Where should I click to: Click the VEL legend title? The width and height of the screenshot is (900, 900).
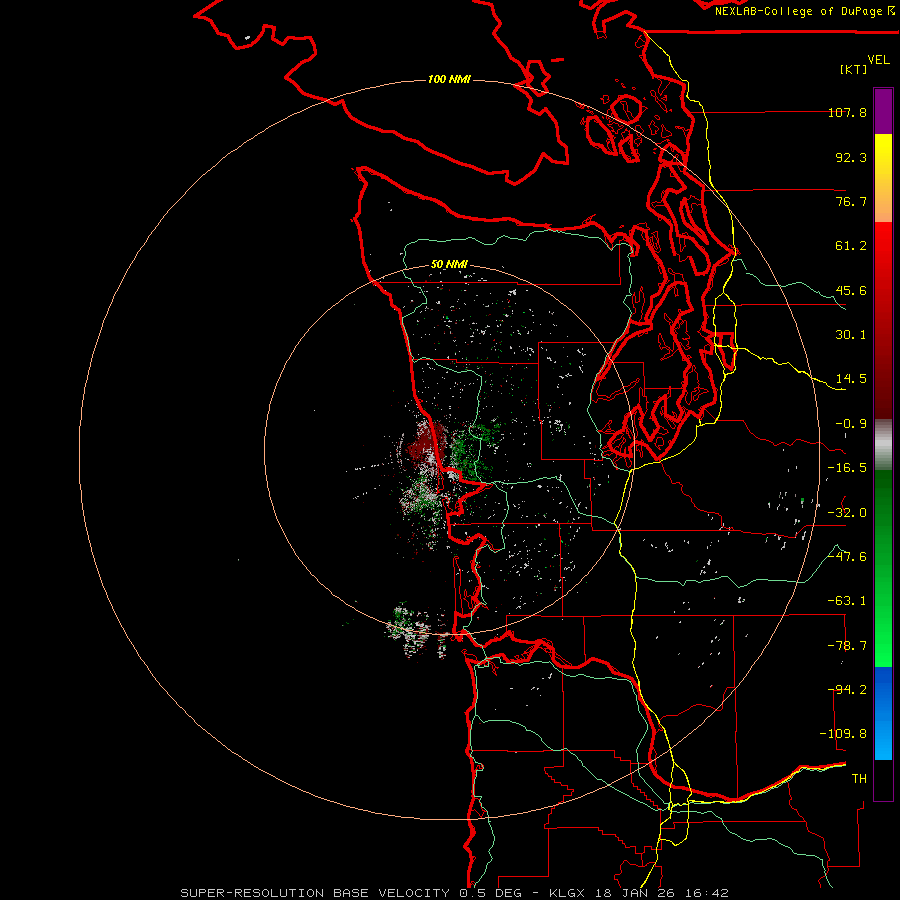pyautogui.click(x=878, y=60)
